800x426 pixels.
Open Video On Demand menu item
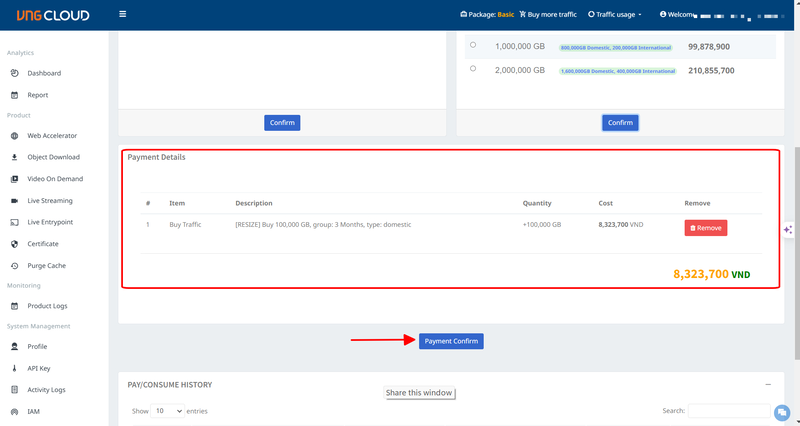click(x=55, y=179)
